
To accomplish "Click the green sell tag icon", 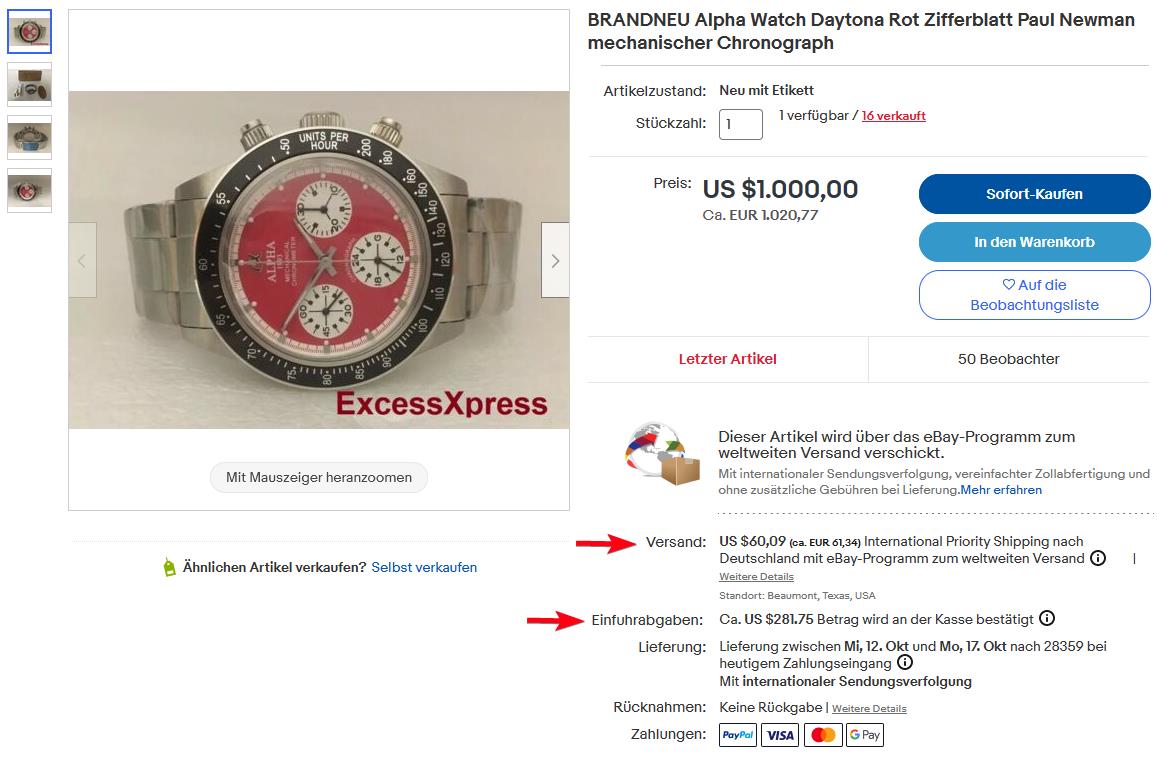I will click(169, 567).
